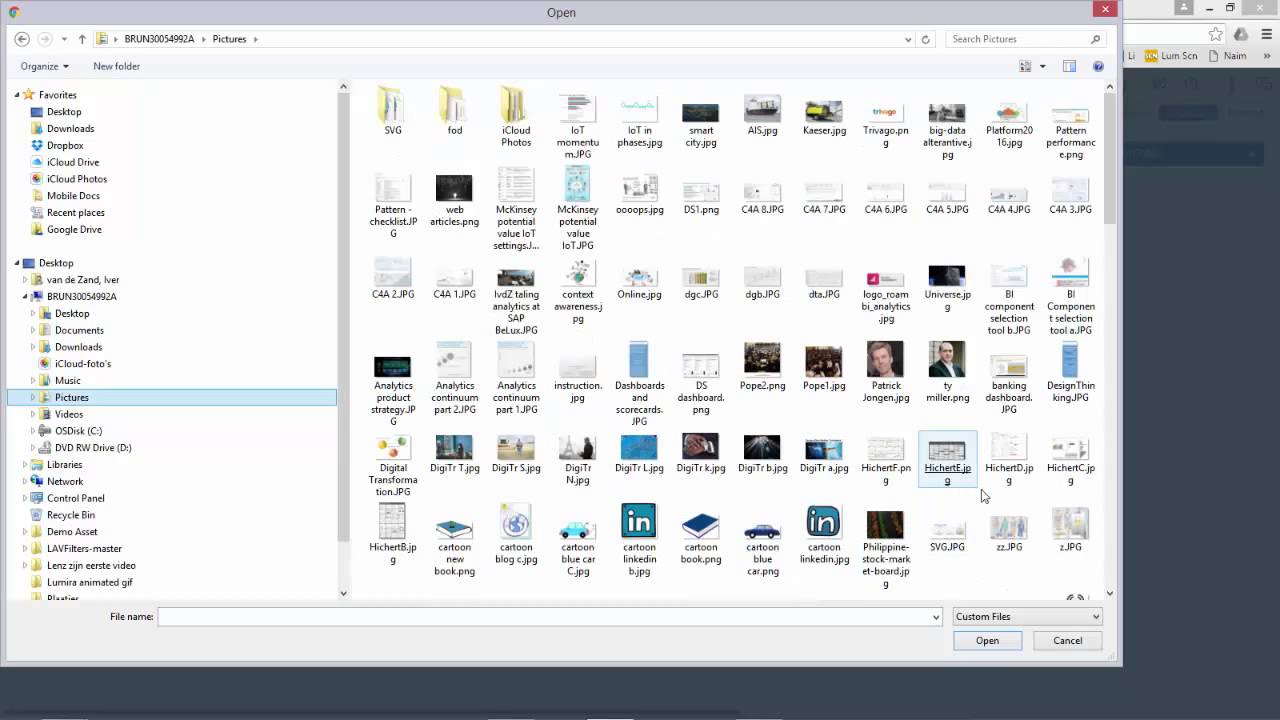Select Recent places in Favorites
Viewport: 1280px width, 720px height.
tap(75, 212)
